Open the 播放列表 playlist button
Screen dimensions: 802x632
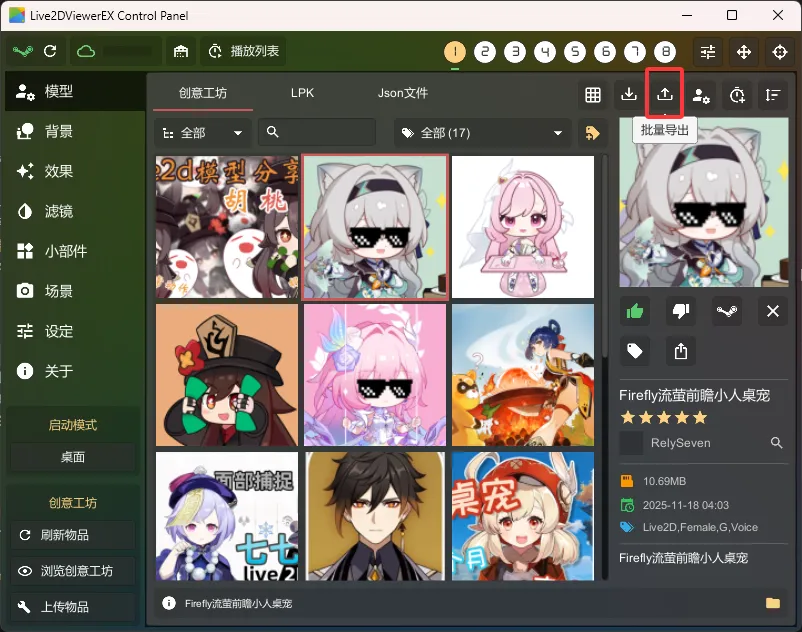point(243,51)
